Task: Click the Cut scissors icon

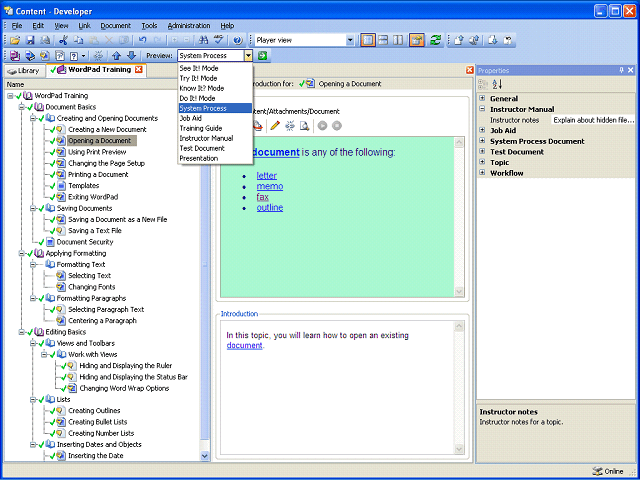Action: 63,40
